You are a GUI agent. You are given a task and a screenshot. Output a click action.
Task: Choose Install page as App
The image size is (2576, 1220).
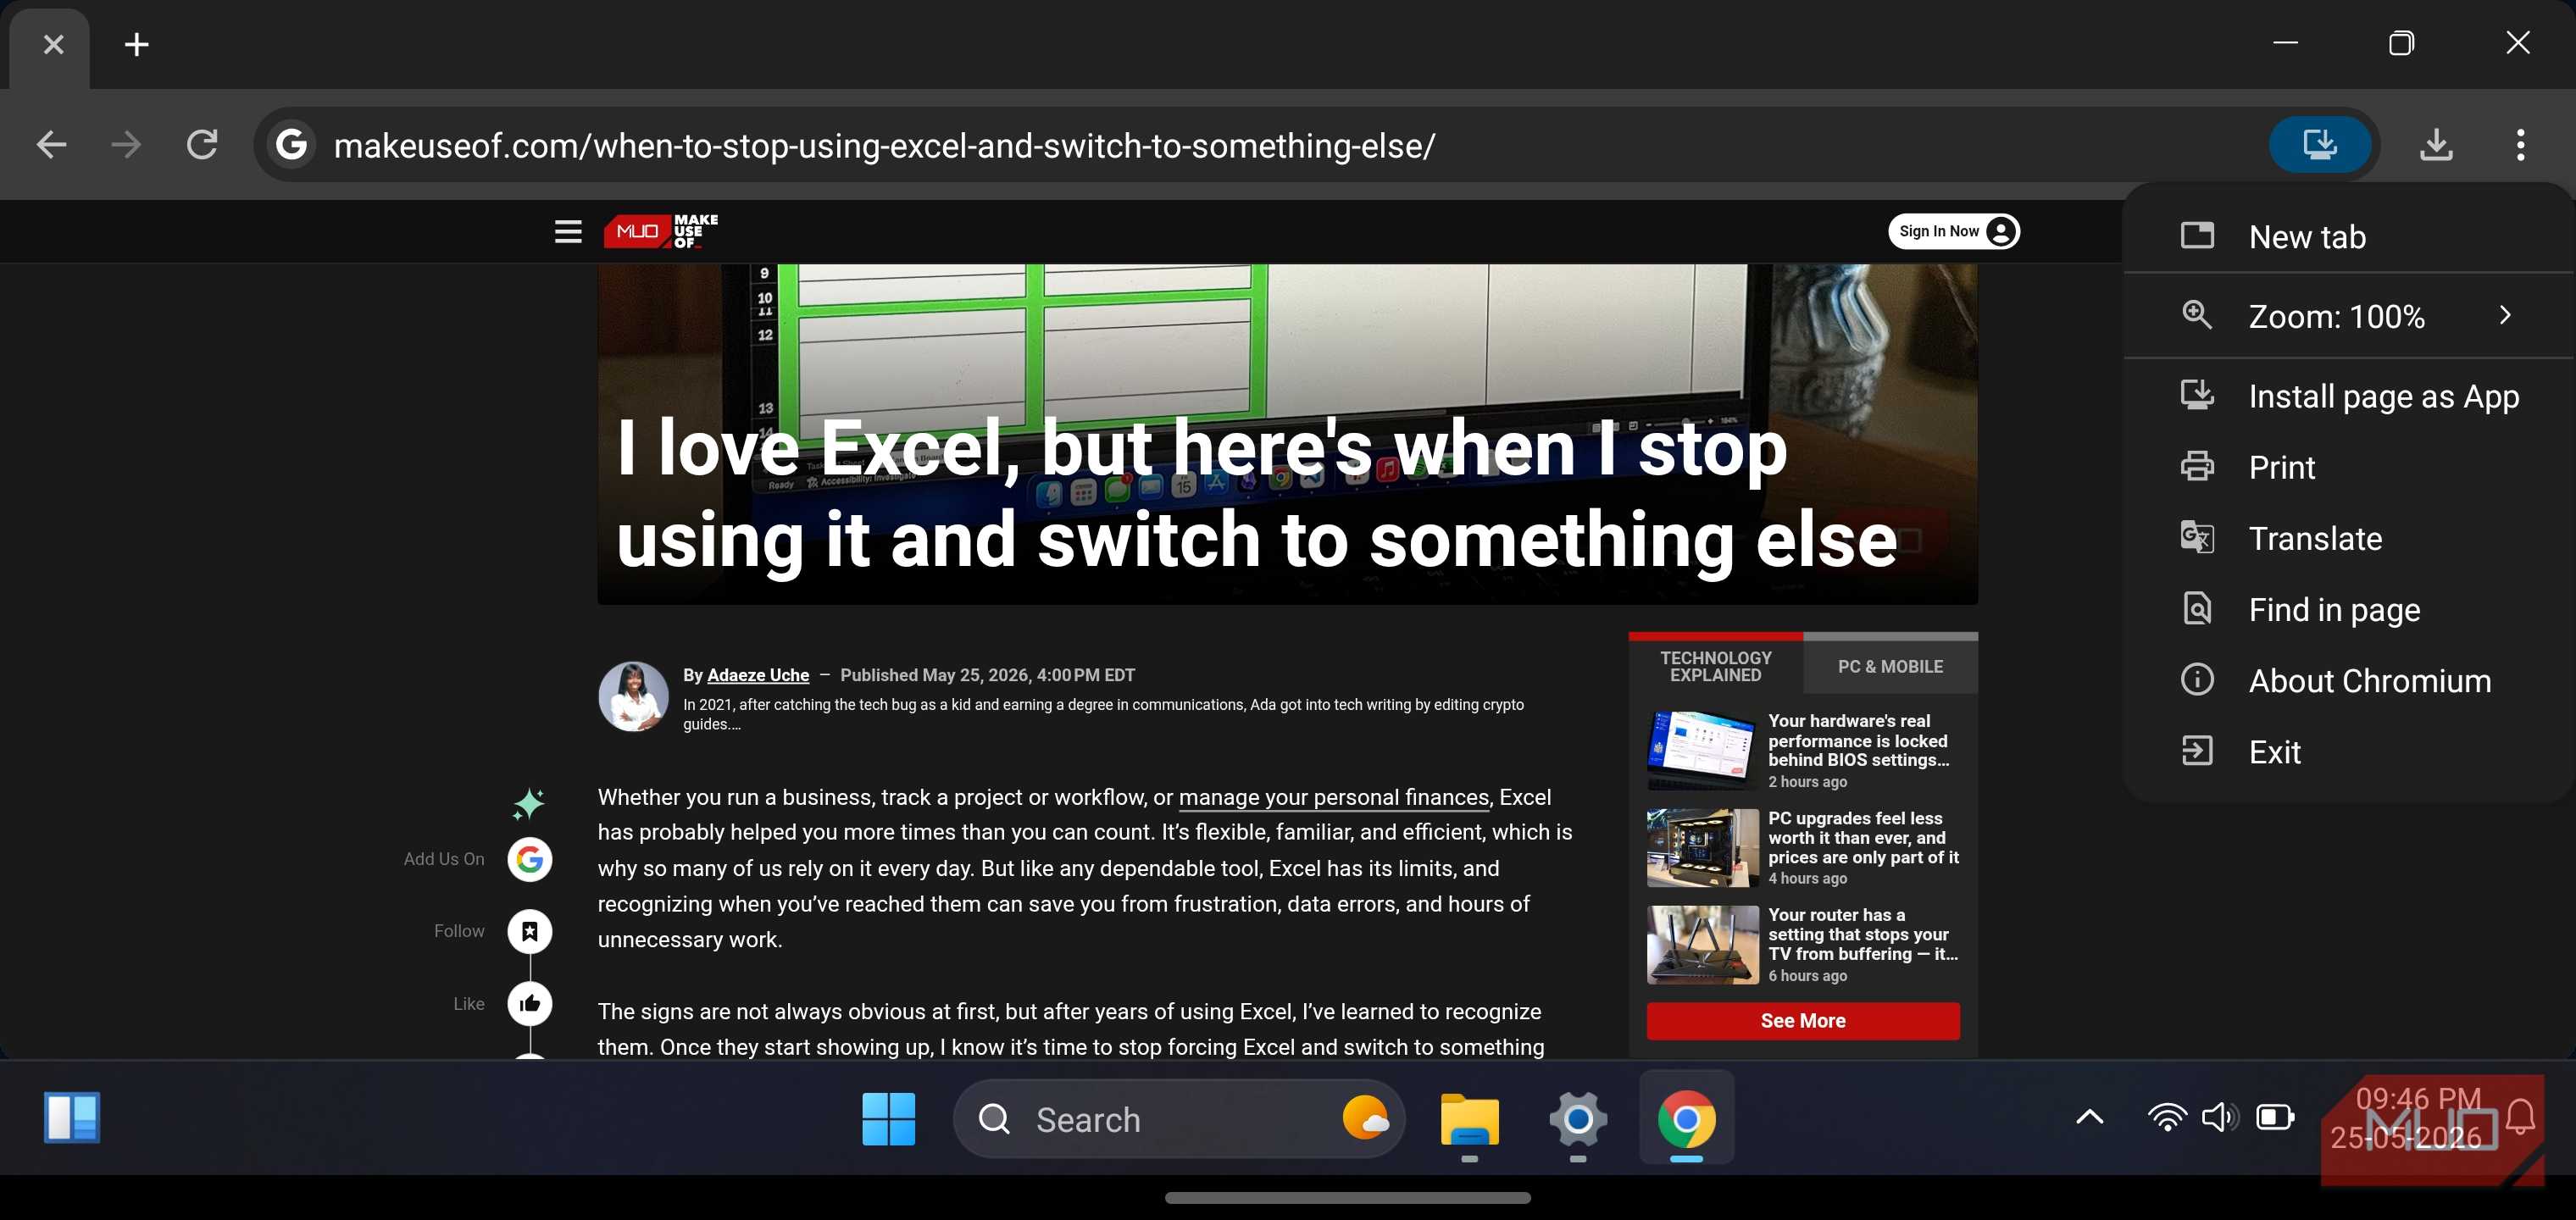pos(2347,396)
